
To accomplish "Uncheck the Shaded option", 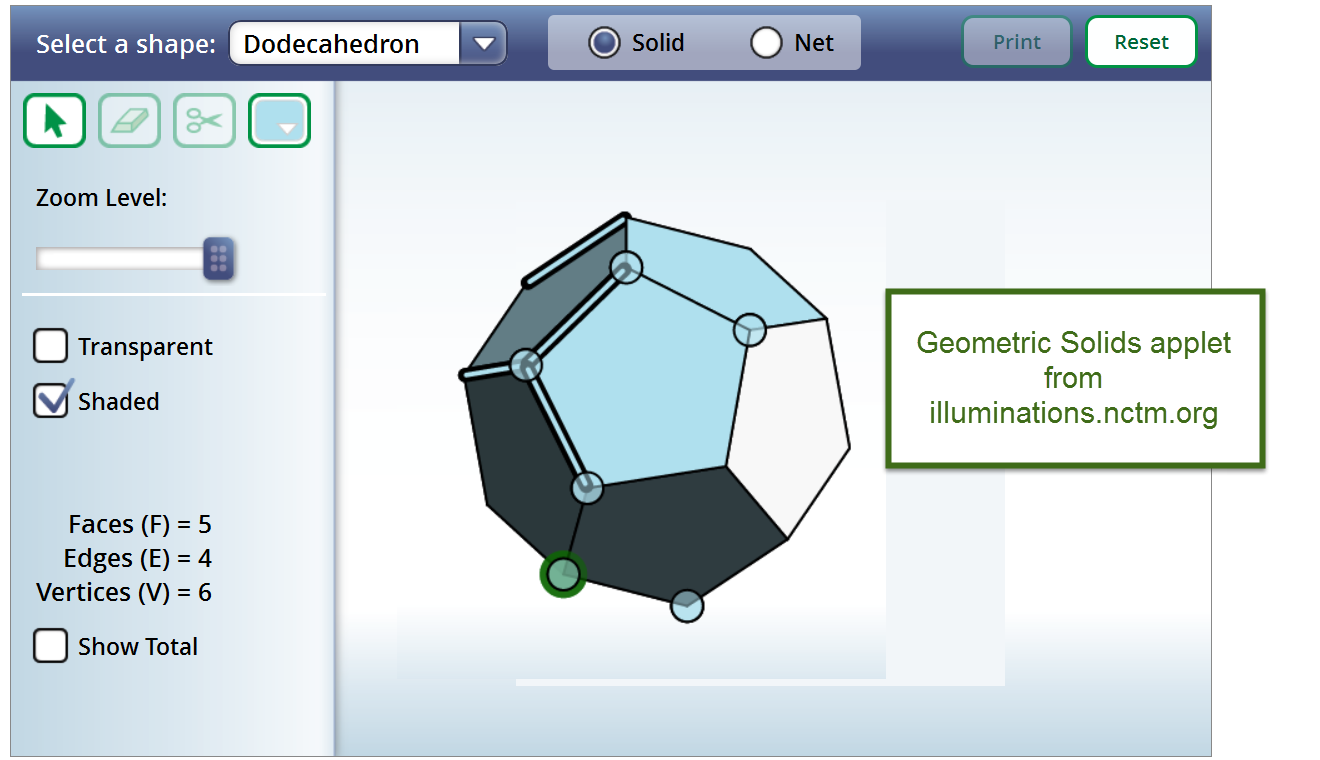I will point(51,400).
